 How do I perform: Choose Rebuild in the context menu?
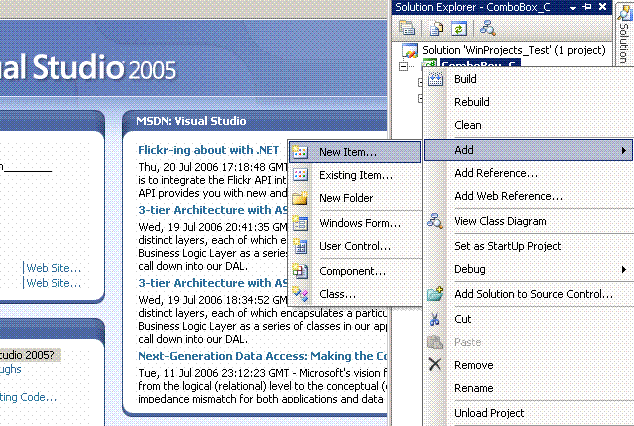[528, 102]
